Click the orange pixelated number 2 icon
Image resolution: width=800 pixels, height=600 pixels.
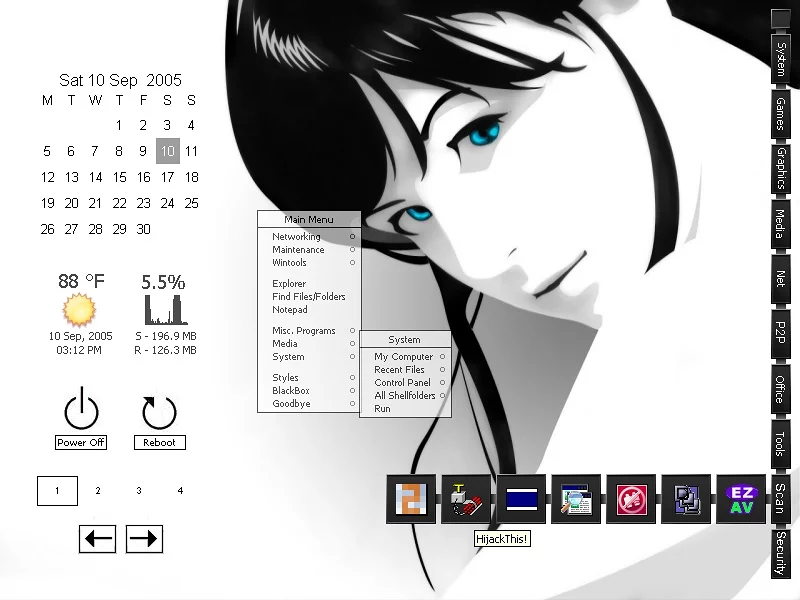tap(411, 499)
